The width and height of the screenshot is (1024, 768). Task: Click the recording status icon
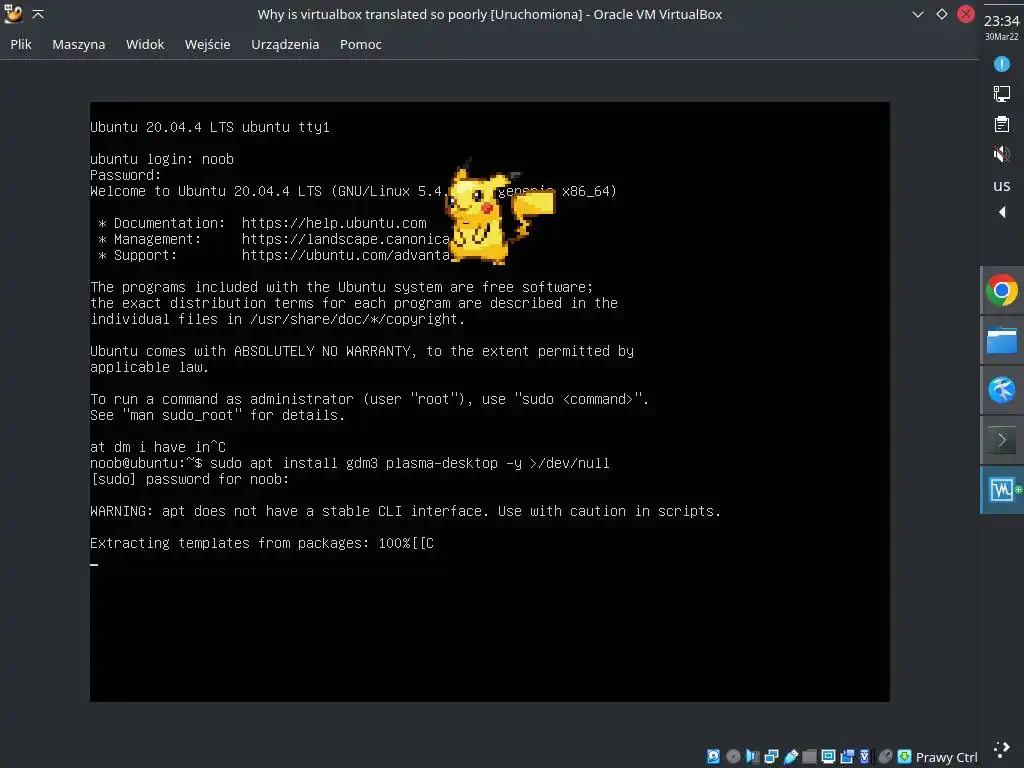tap(847, 756)
